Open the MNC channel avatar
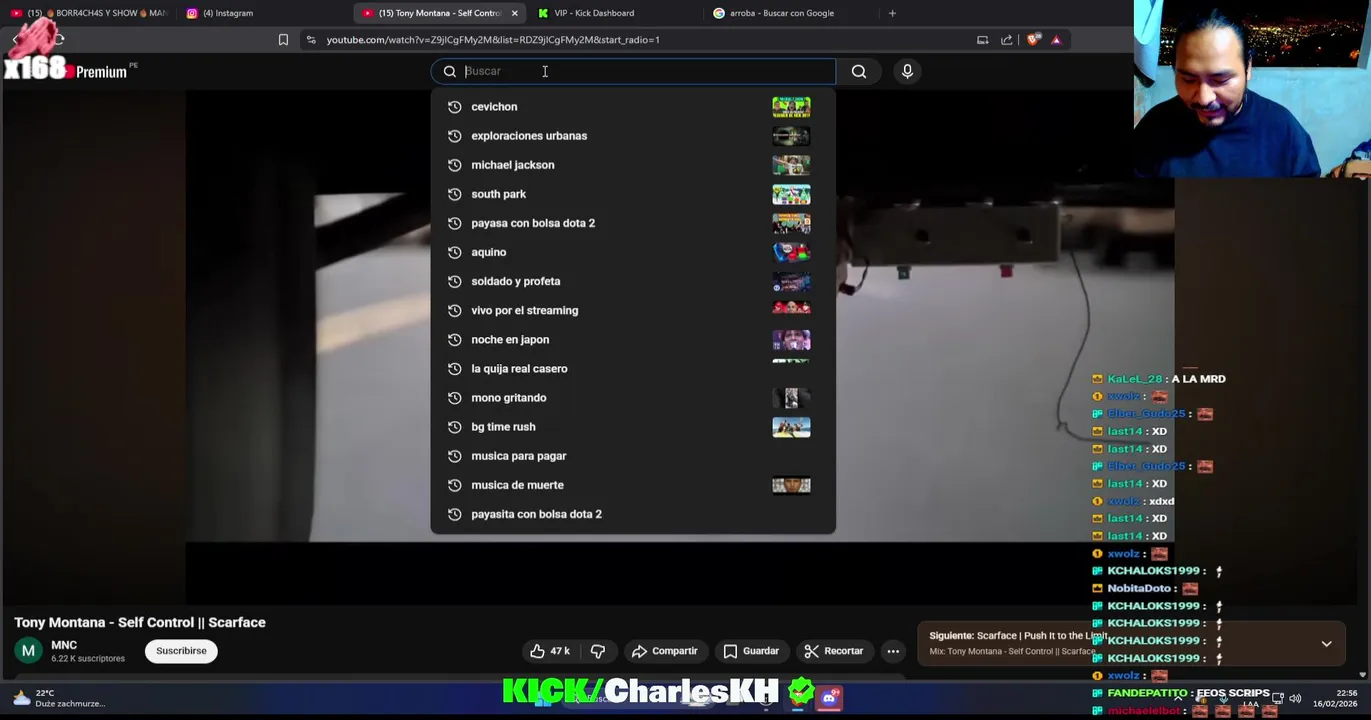1371x720 pixels. point(28,651)
